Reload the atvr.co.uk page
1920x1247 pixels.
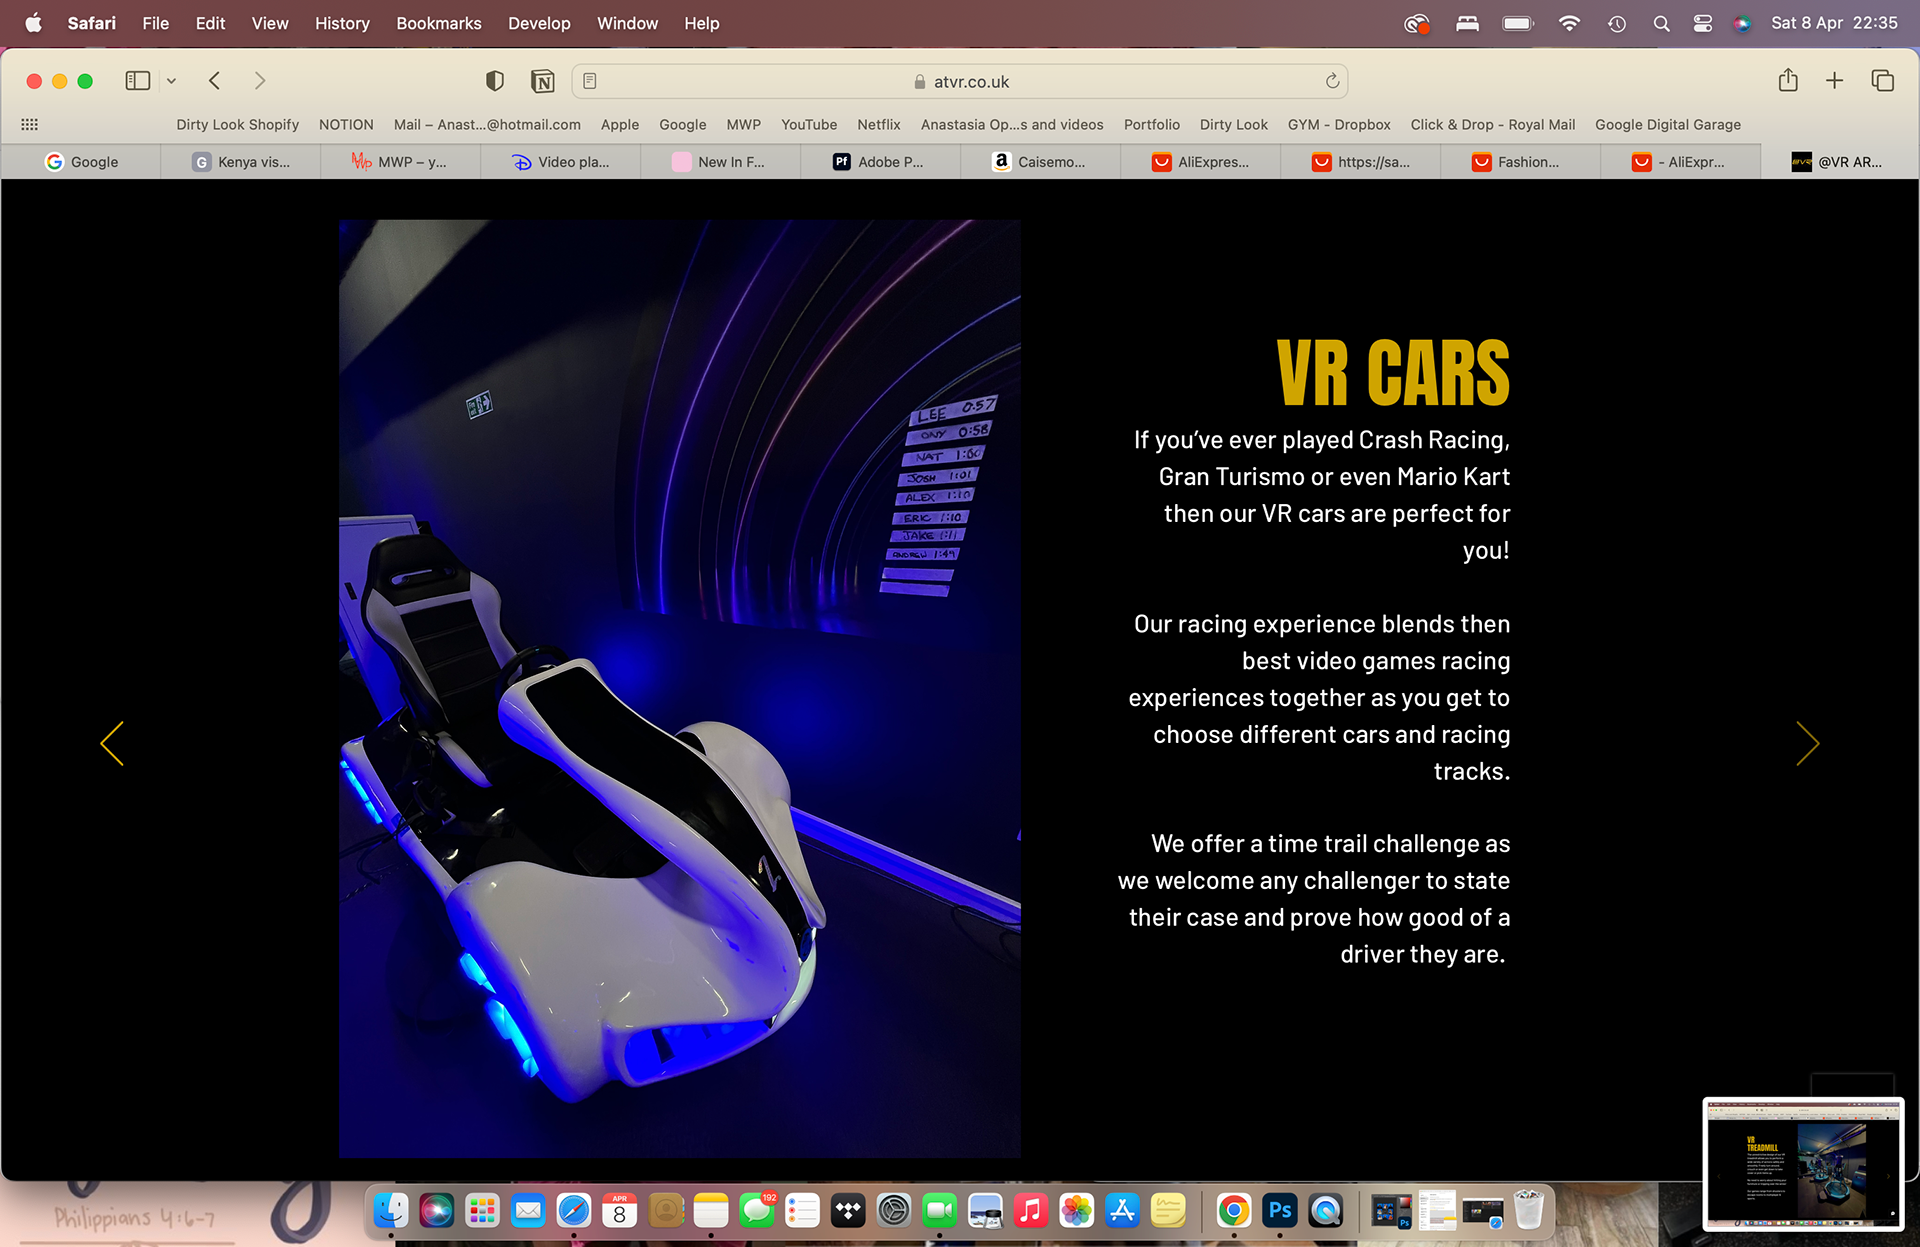click(1332, 81)
